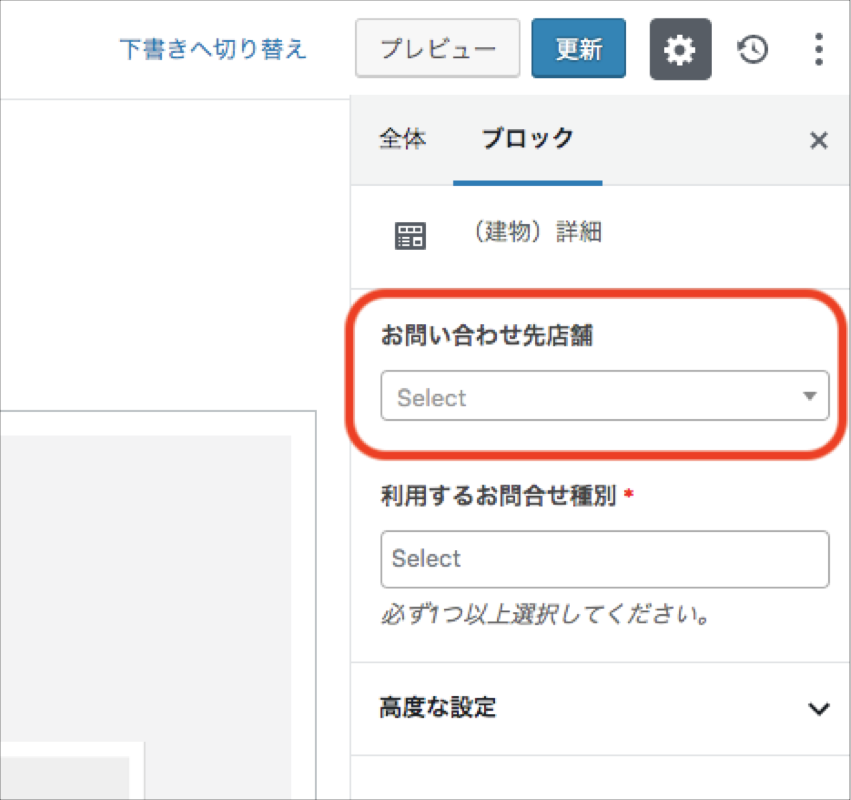Click the (建物)詳細 block type icon
This screenshot has height=800, width=851.
point(410,236)
